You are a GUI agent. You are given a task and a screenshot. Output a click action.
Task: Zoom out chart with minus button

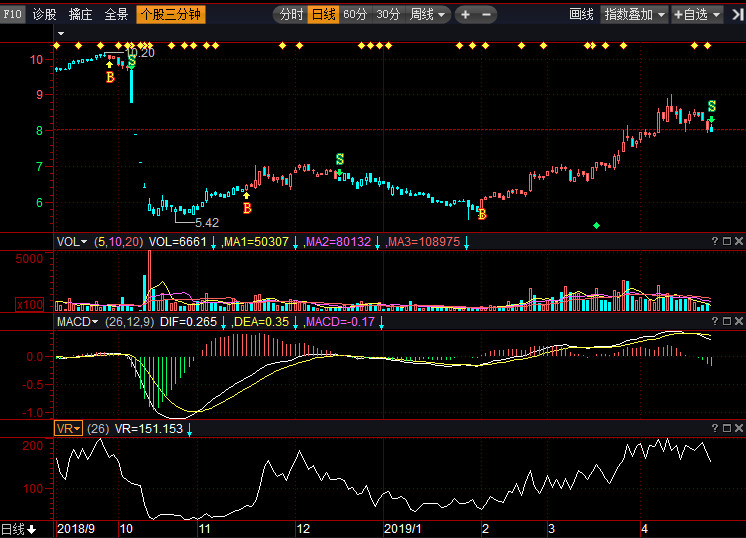pos(486,15)
